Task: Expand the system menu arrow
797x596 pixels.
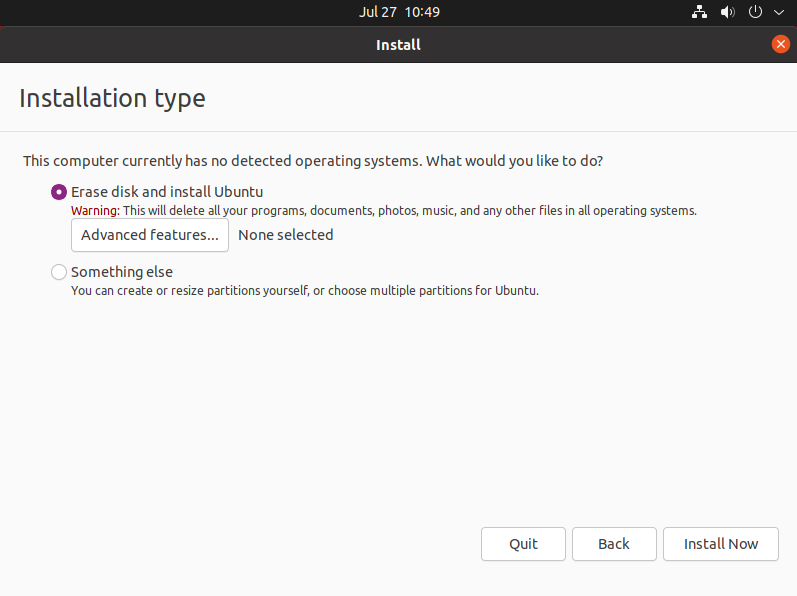Action: 778,12
